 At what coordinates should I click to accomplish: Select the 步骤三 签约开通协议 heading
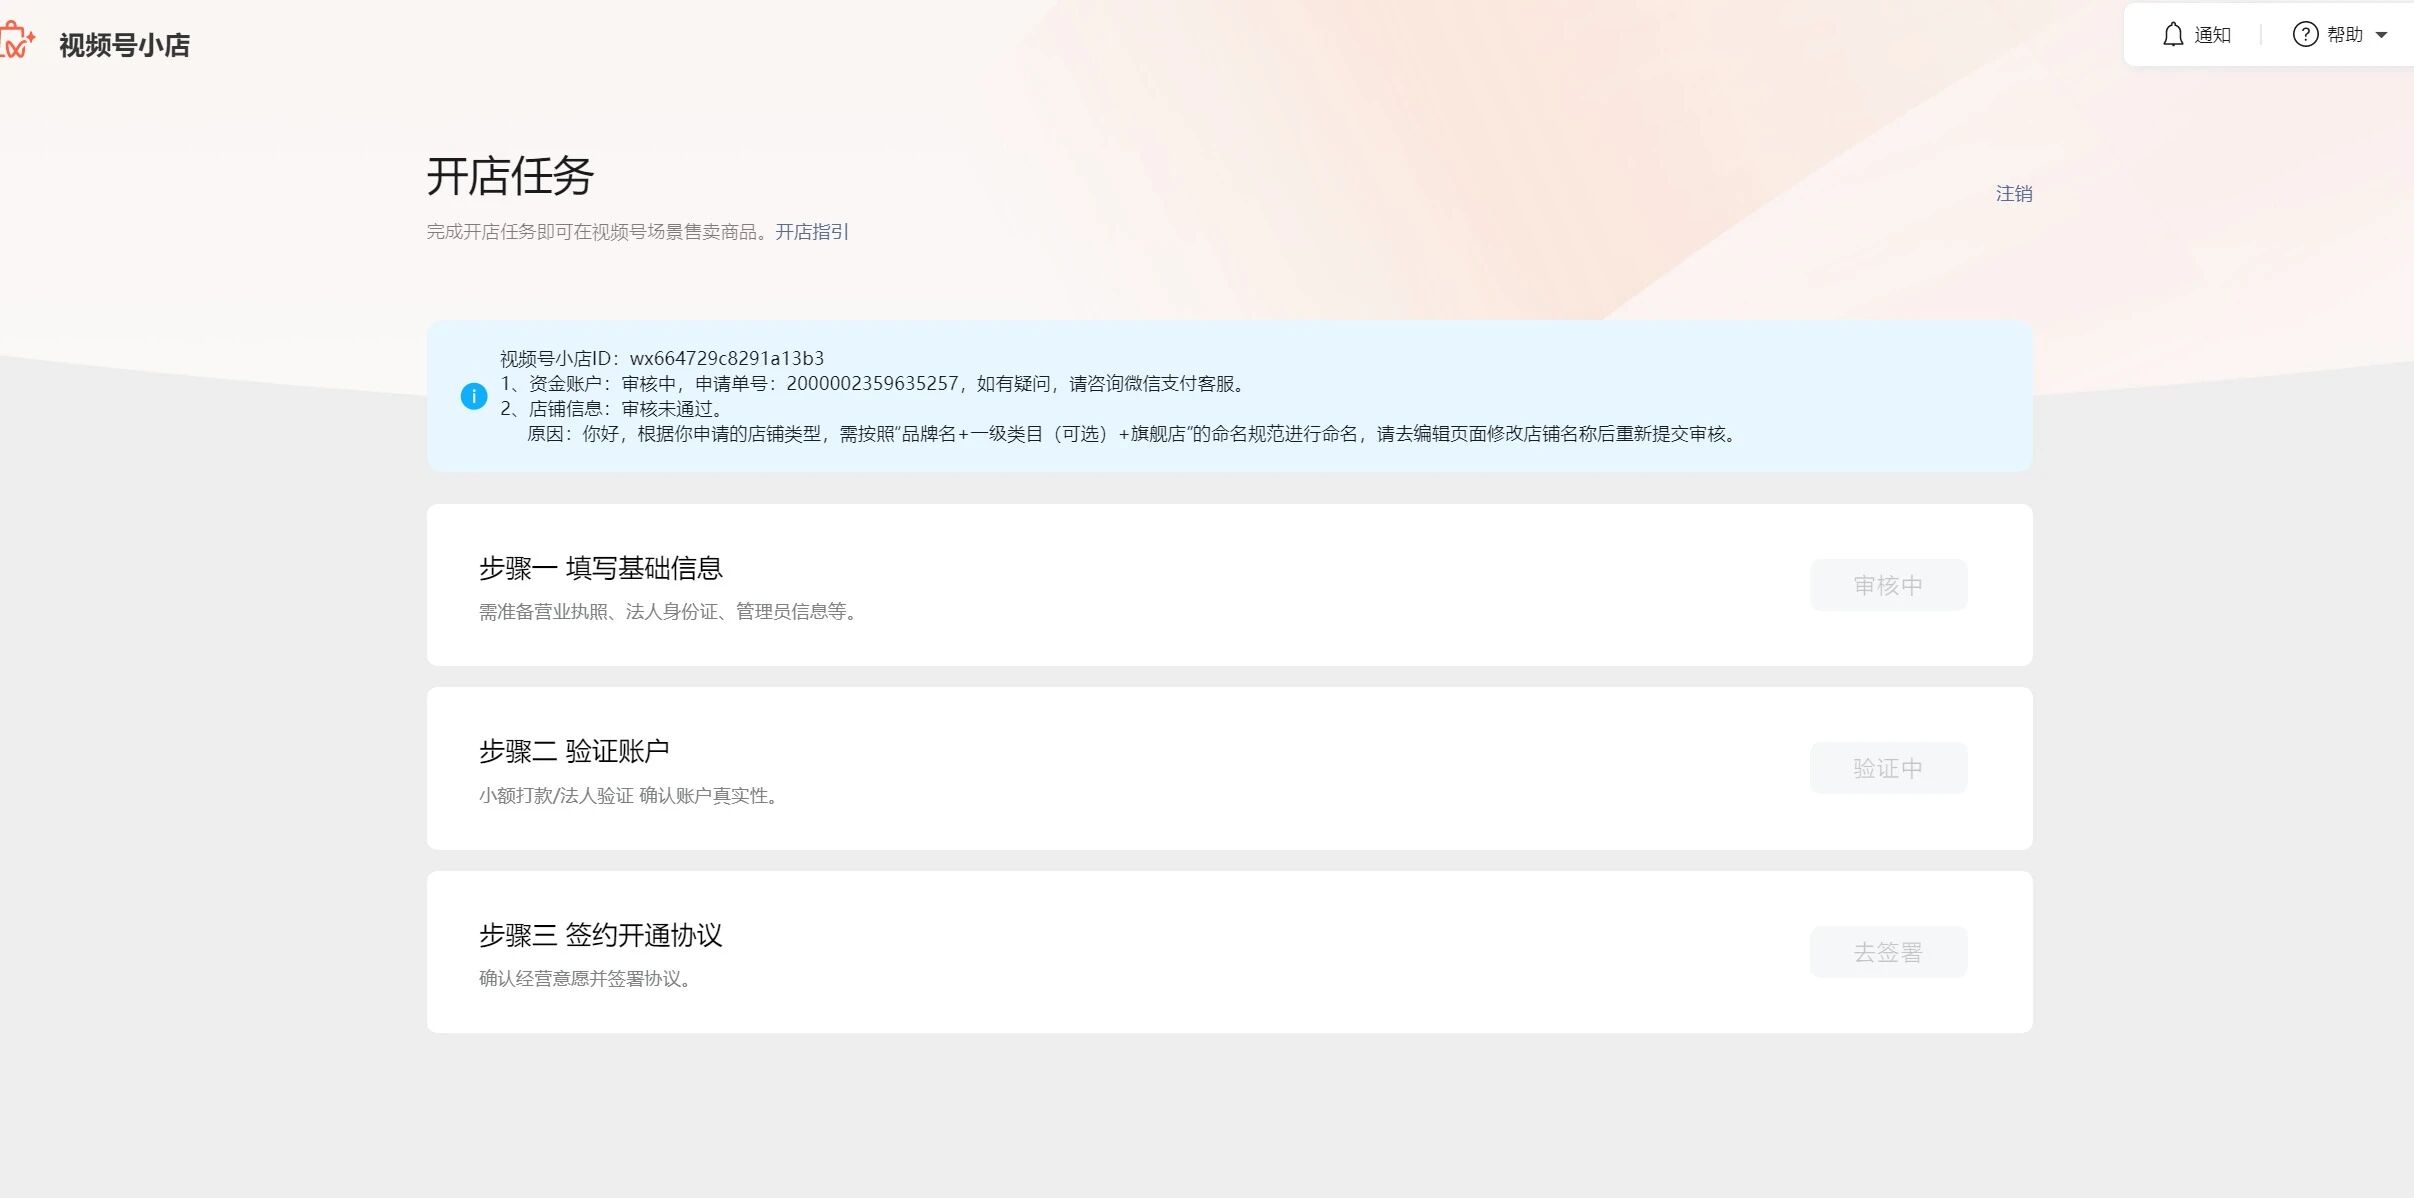pos(600,935)
